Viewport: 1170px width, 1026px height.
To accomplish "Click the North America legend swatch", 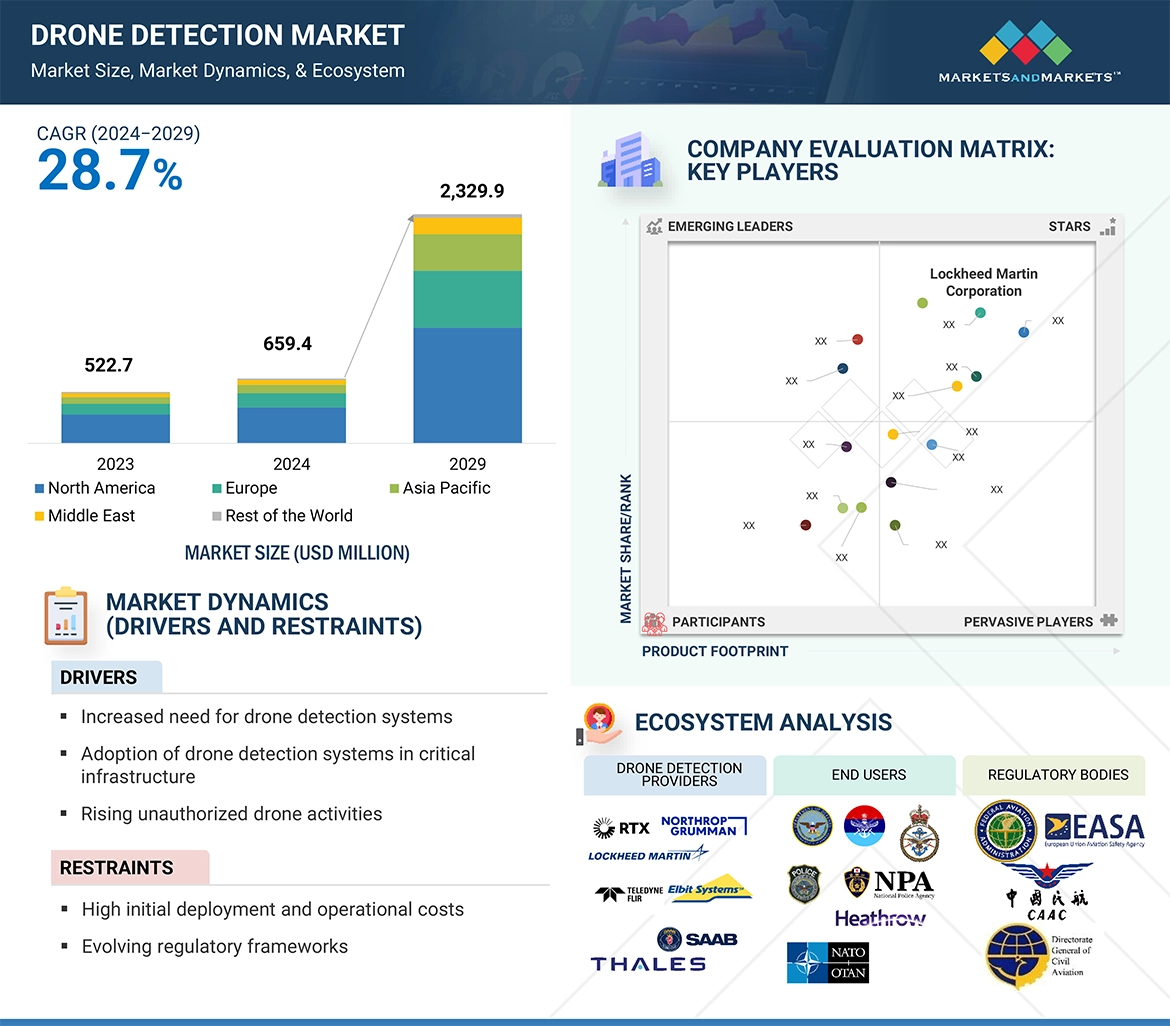I will (x=40, y=489).
